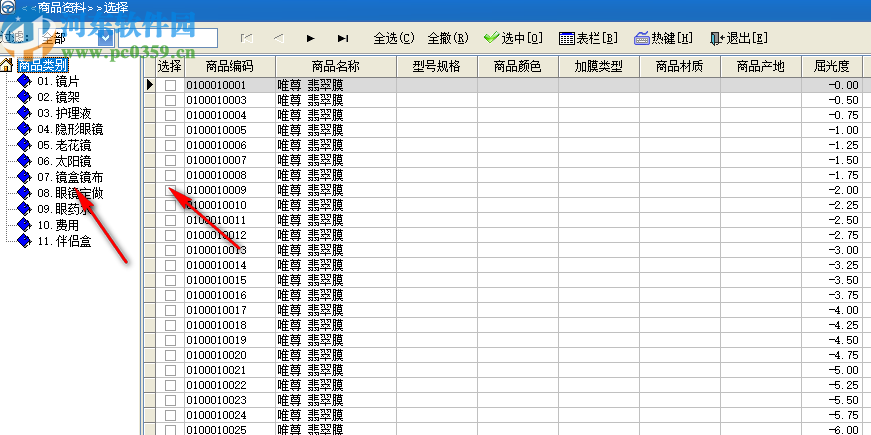Click the diamond icon beside 04.隐形眼镜
Image resolution: width=871 pixels, height=435 pixels.
coord(24,129)
